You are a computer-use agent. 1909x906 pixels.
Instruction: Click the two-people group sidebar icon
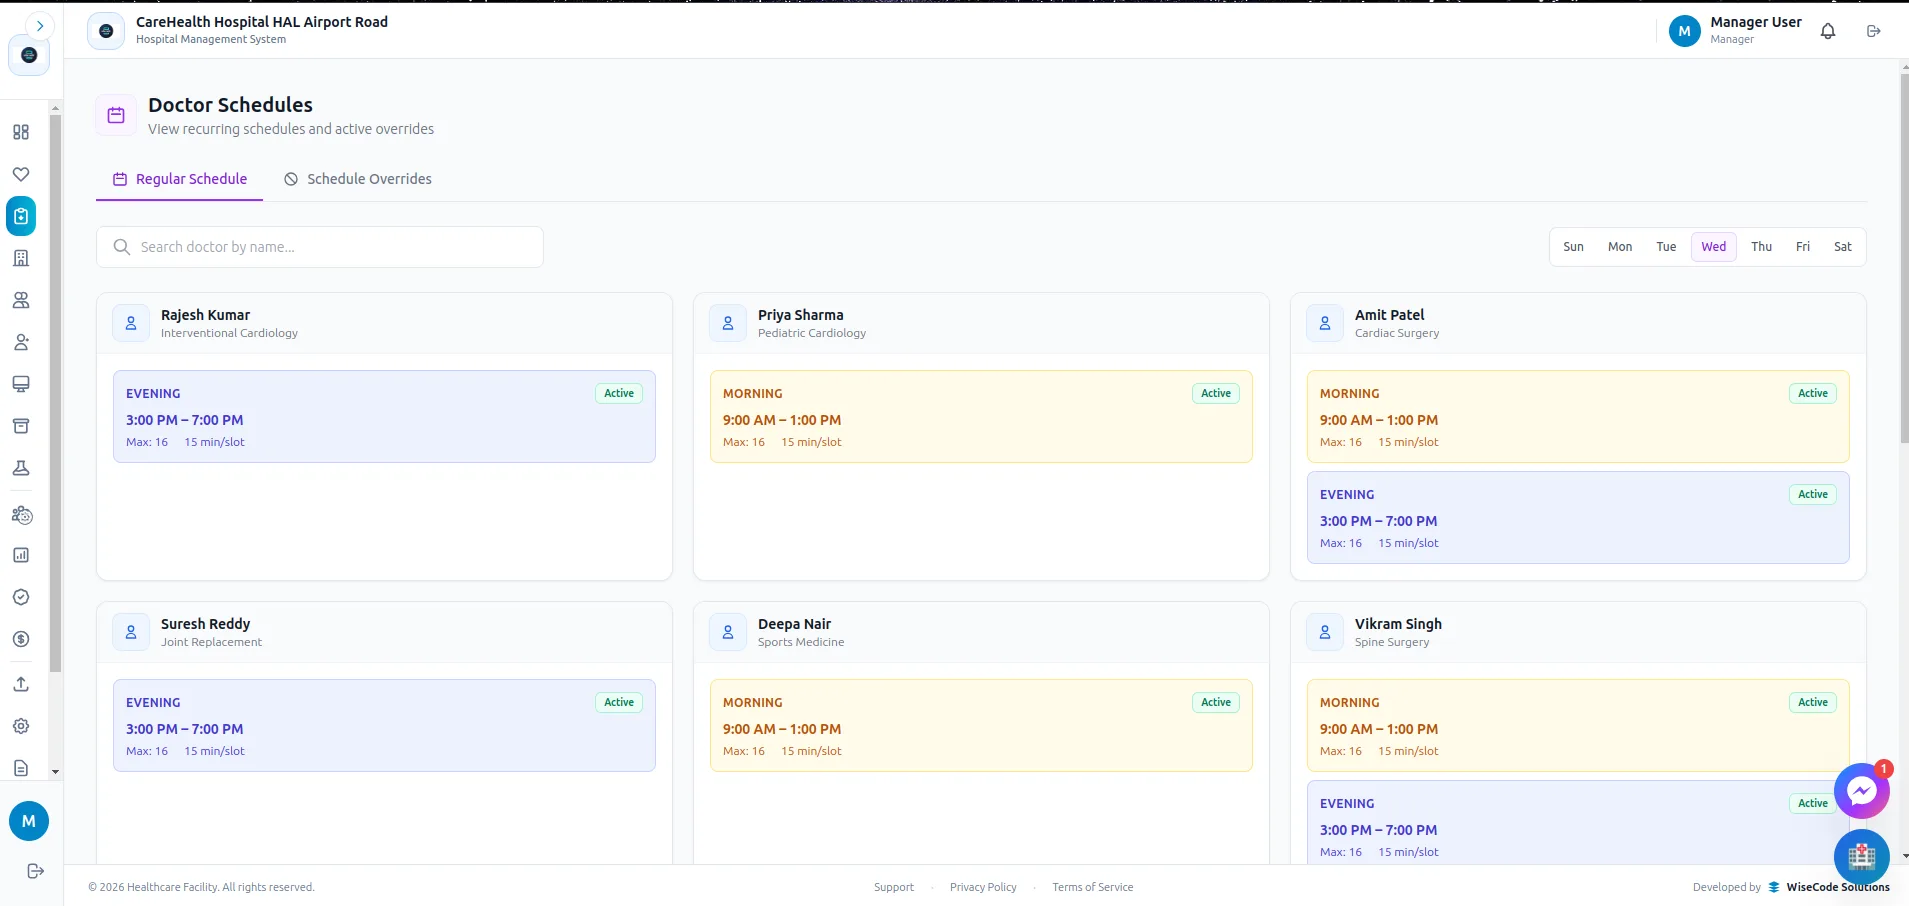[21, 300]
